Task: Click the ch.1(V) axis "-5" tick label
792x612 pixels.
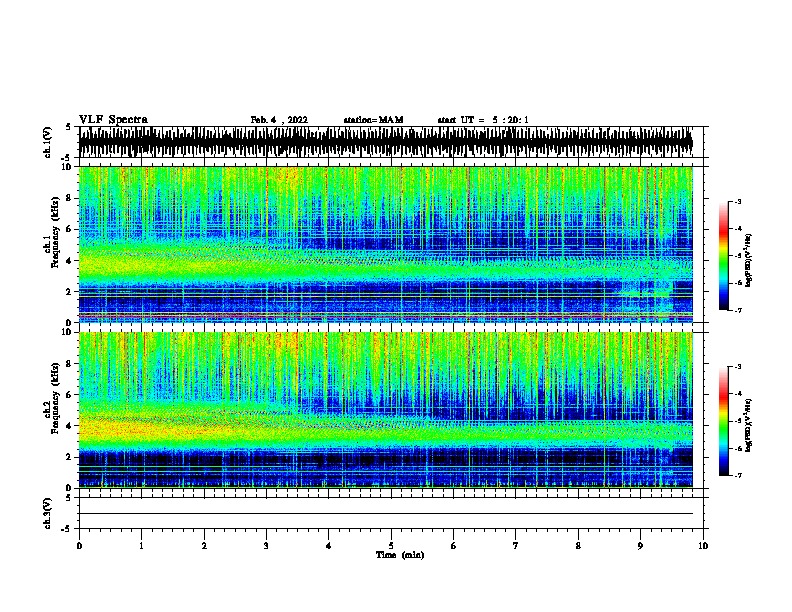Action: [x=67, y=158]
